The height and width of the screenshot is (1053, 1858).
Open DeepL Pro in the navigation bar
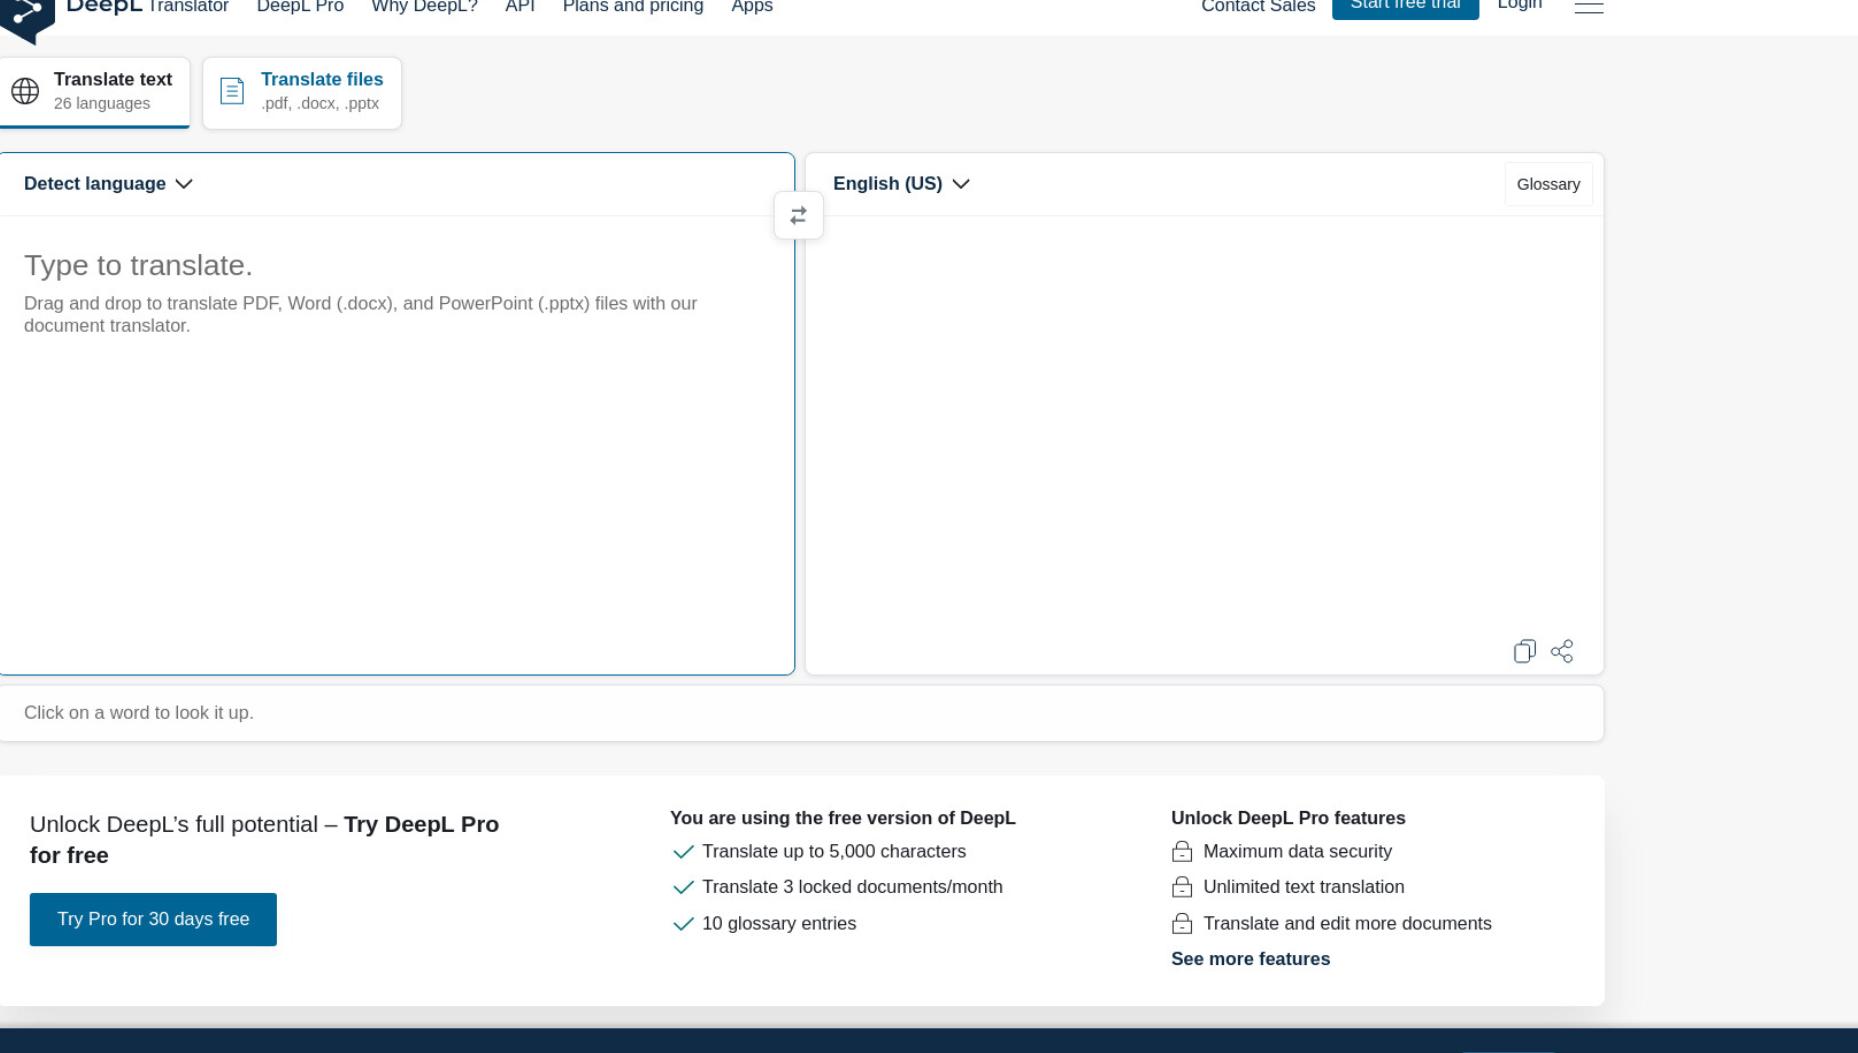coord(300,7)
